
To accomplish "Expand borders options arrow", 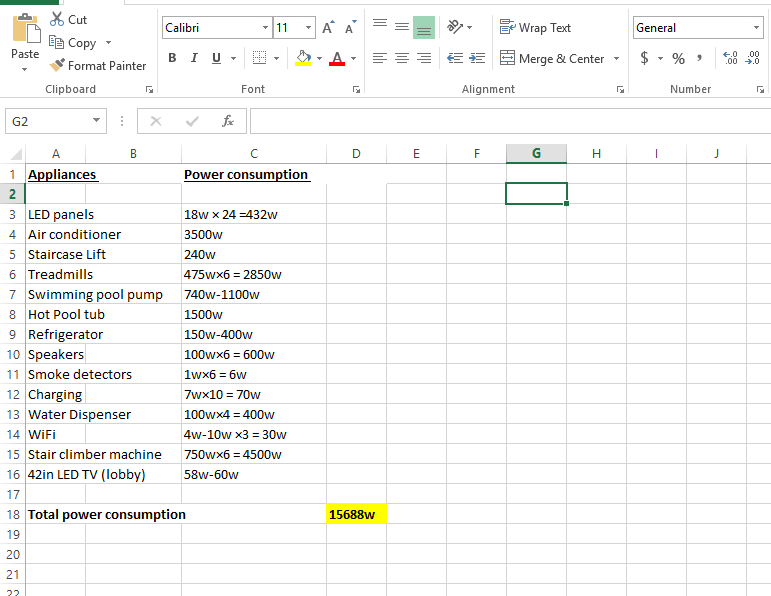I will [x=276, y=59].
